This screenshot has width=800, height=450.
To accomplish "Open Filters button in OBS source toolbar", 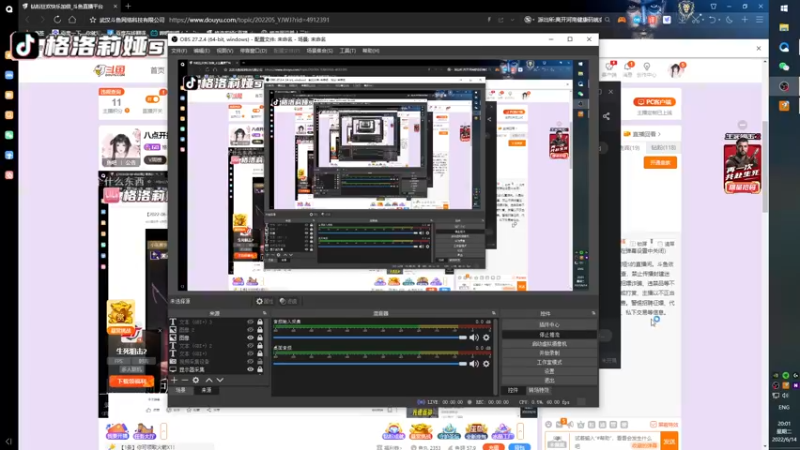I will (x=288, y=302).
